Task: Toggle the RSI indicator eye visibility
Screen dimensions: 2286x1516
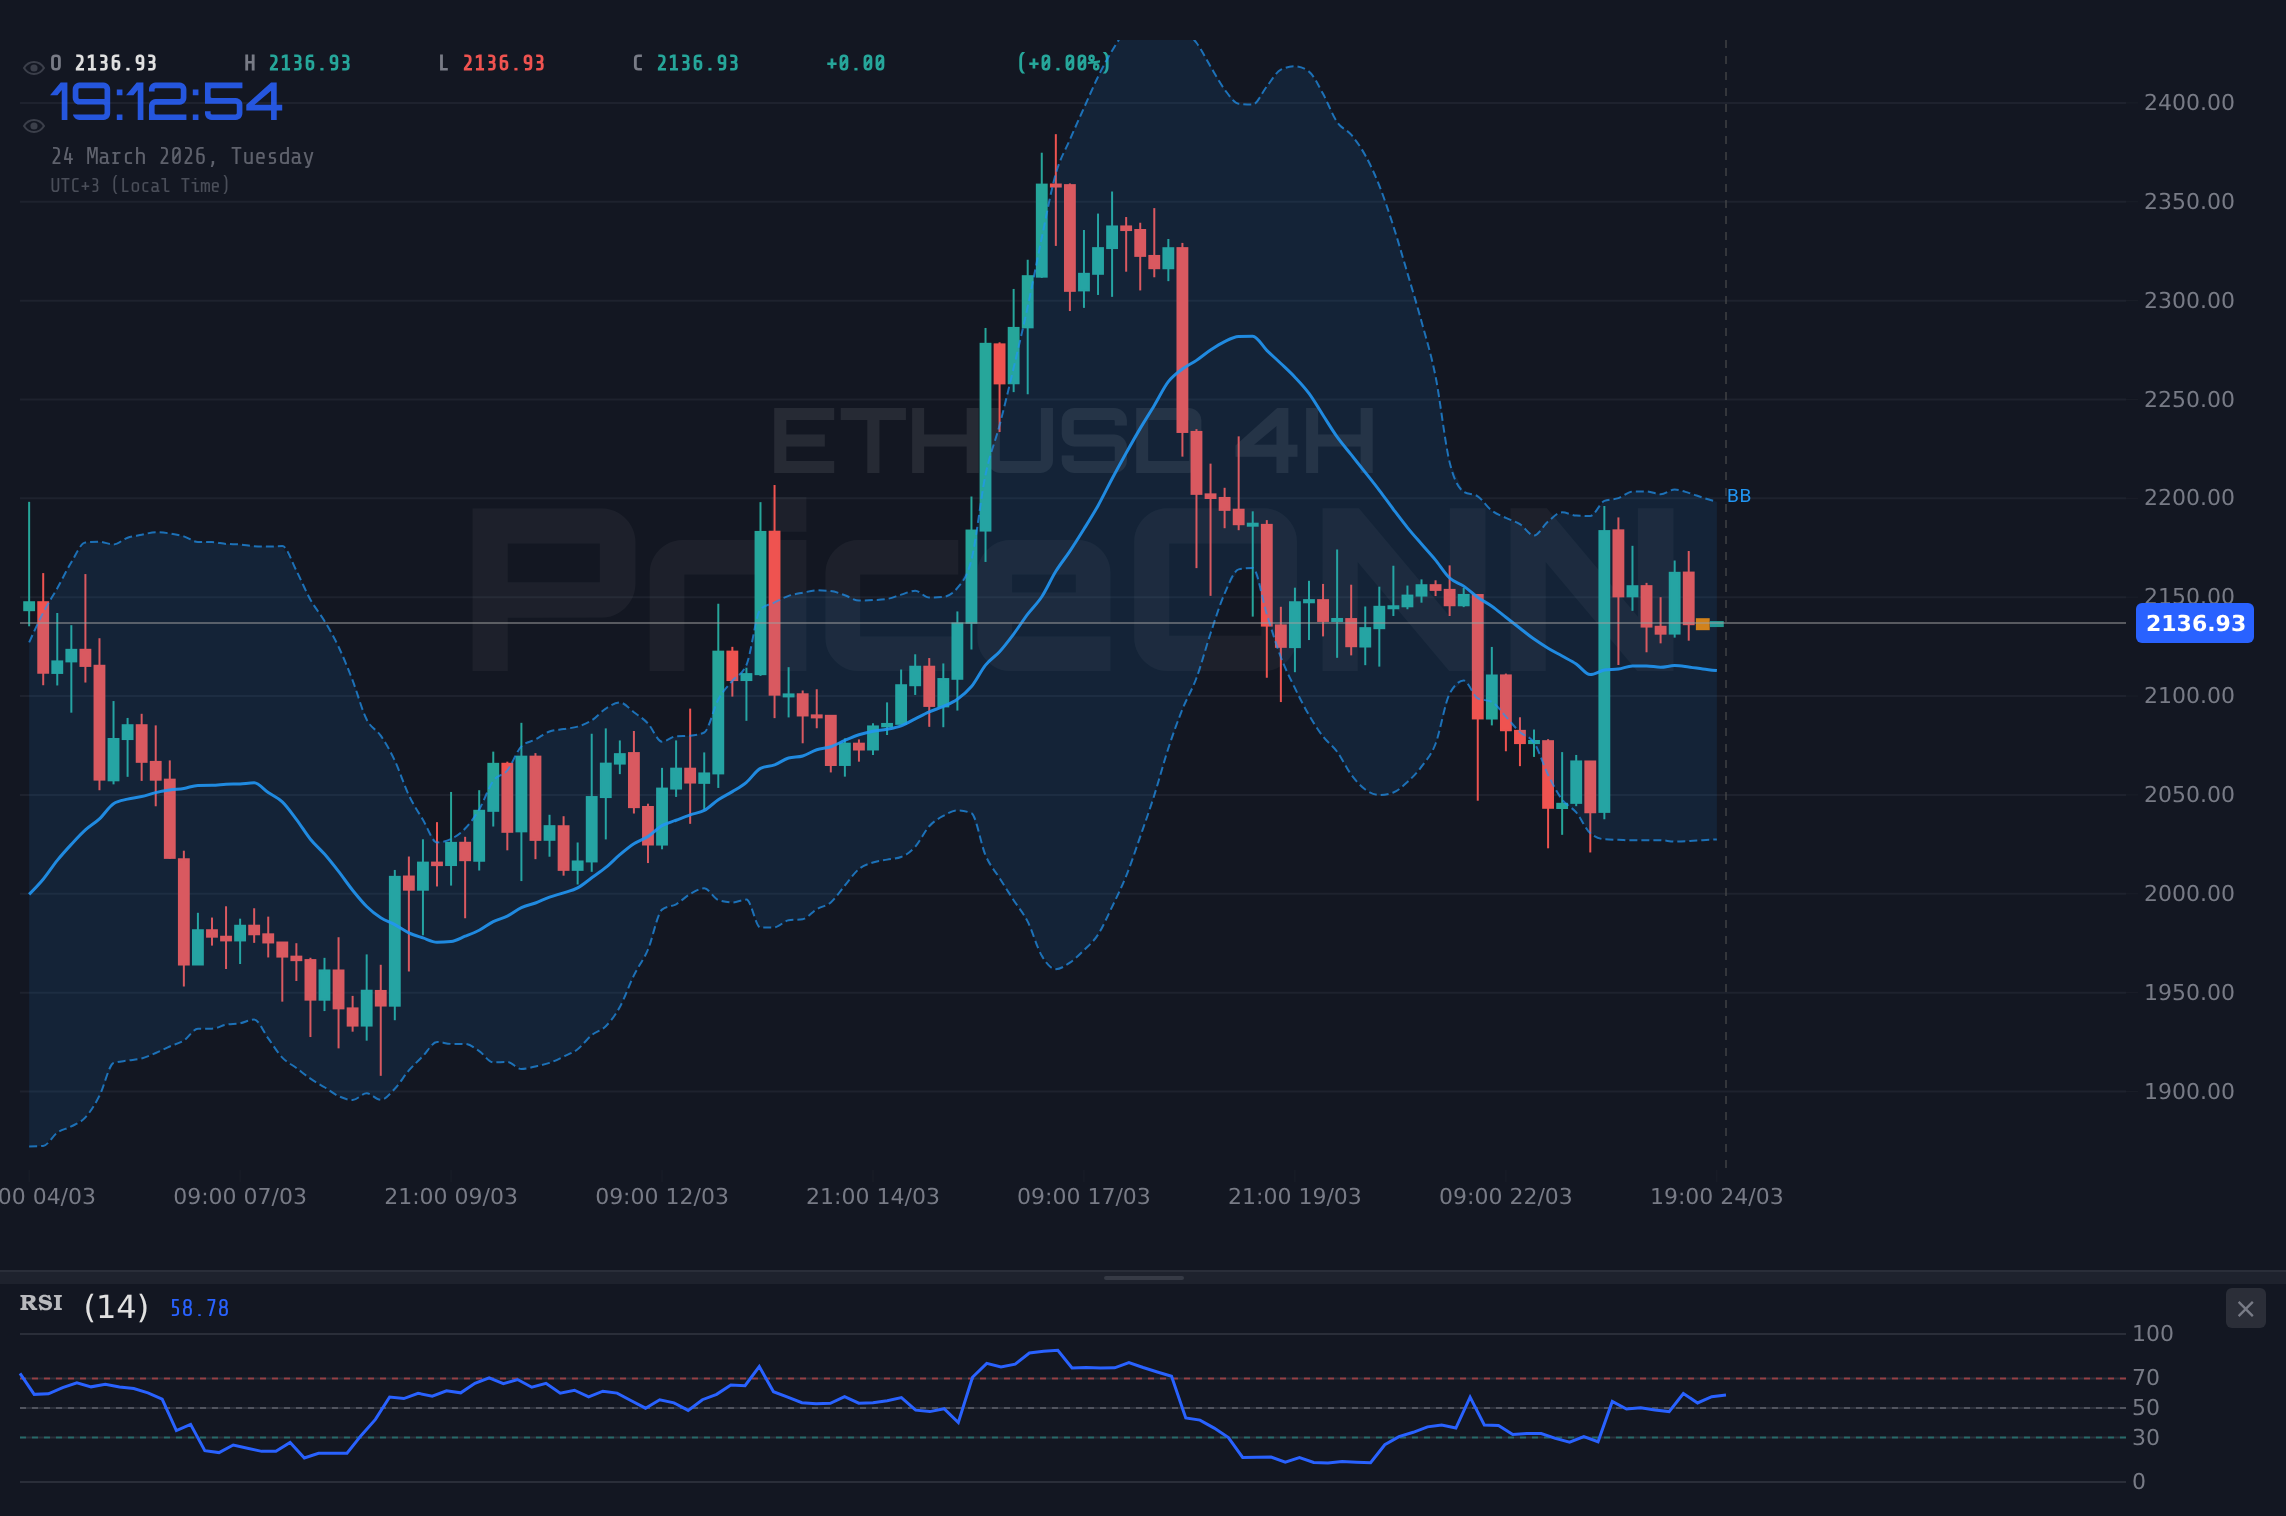Action: 40,1303
